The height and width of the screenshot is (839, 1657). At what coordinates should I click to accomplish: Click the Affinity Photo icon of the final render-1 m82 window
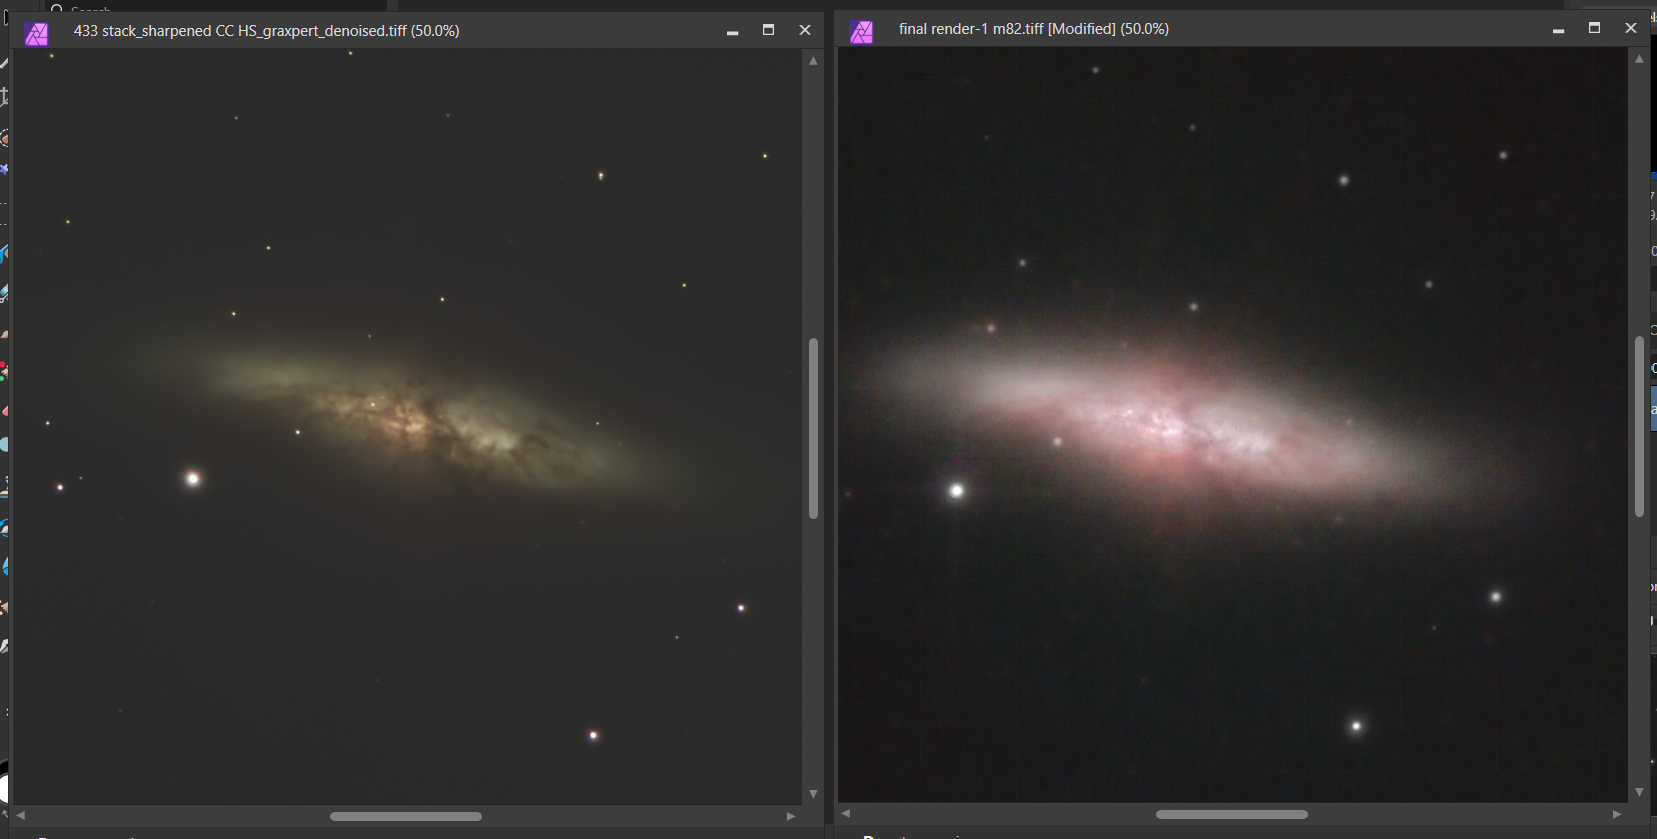pos(861,32)
